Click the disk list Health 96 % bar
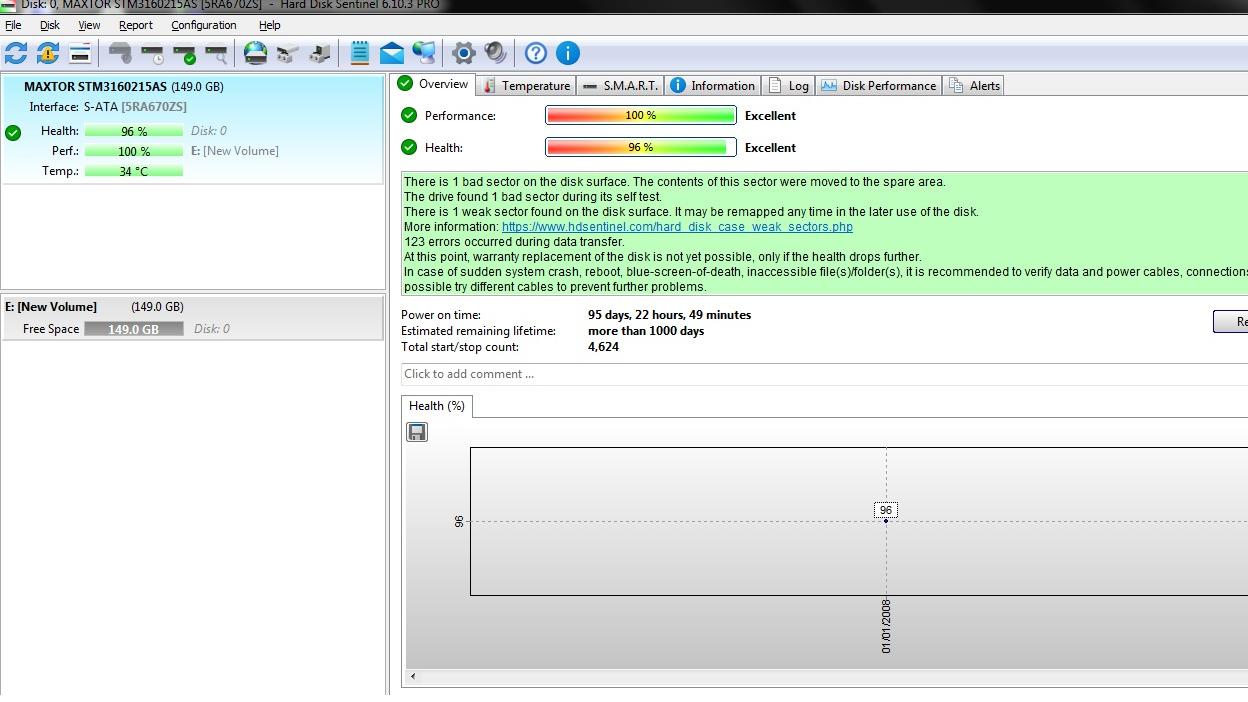This screenshot has width=1248, height=702. tap(134, 131)
